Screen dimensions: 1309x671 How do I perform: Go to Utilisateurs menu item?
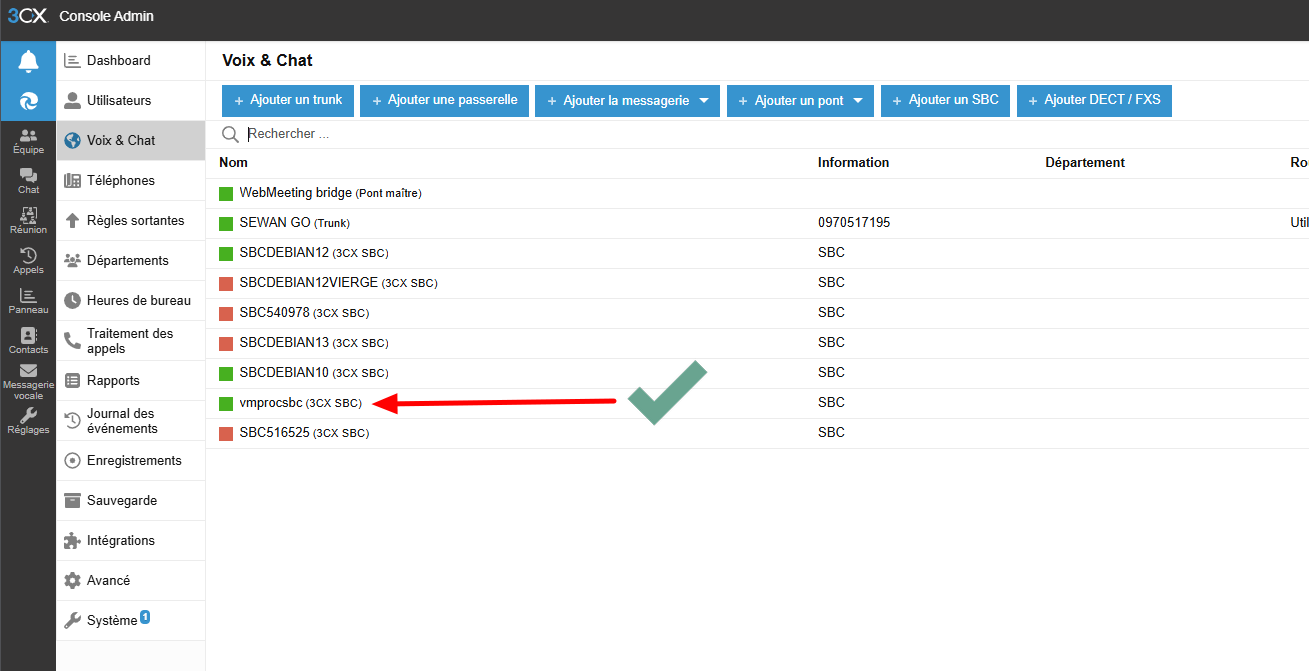coord(131,101)
